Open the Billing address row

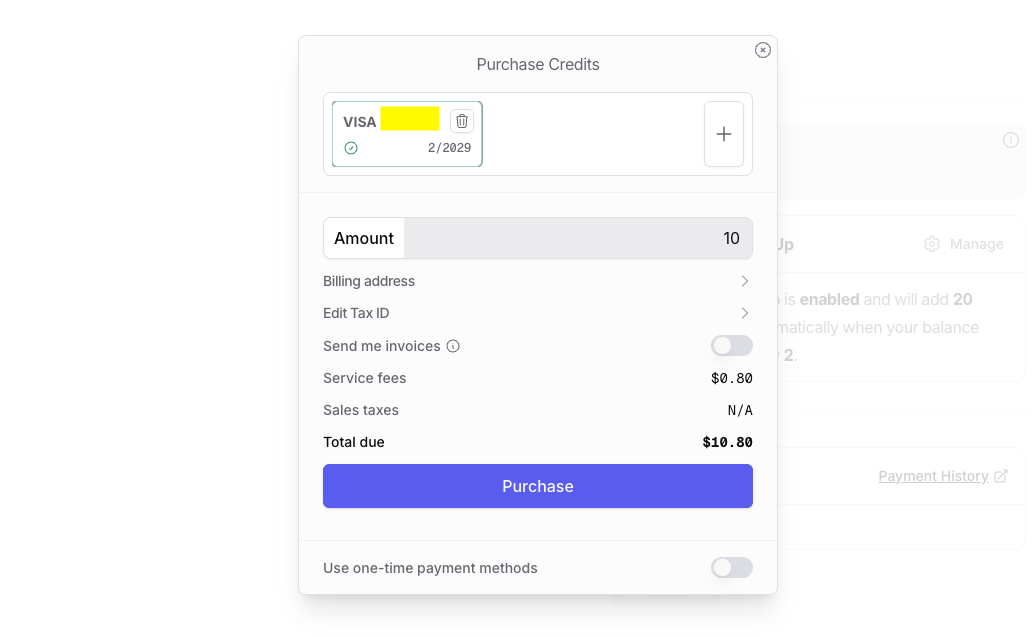click(369, 281)
